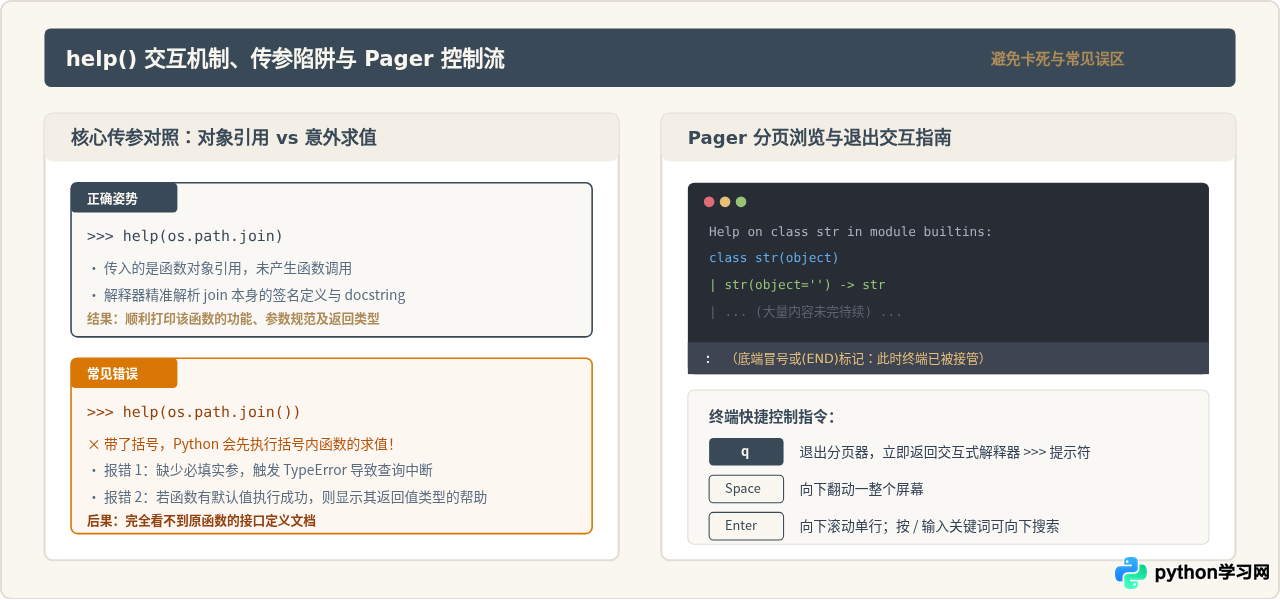The width and height of the screenshot is (1280, 600).
Task: Click description 退出分页器，立即返回交互式解释器
Action: tap(945, 452)
